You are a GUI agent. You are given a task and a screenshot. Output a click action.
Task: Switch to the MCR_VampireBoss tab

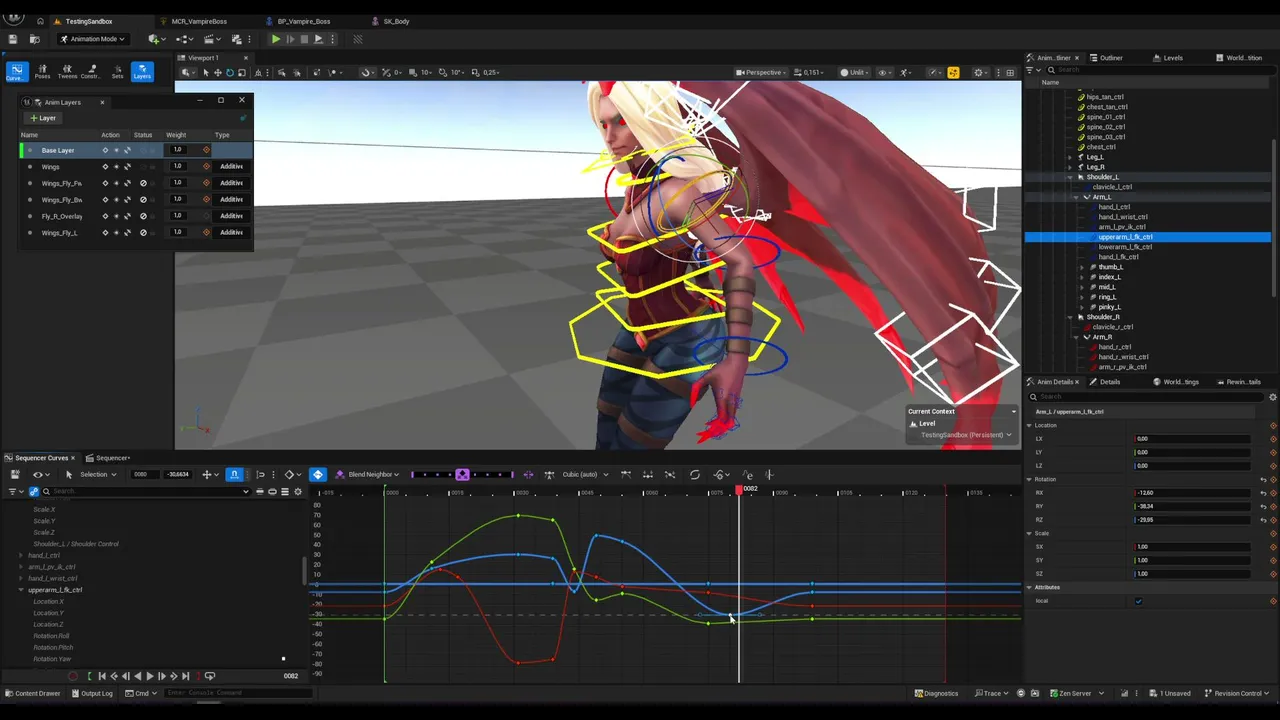199,21
